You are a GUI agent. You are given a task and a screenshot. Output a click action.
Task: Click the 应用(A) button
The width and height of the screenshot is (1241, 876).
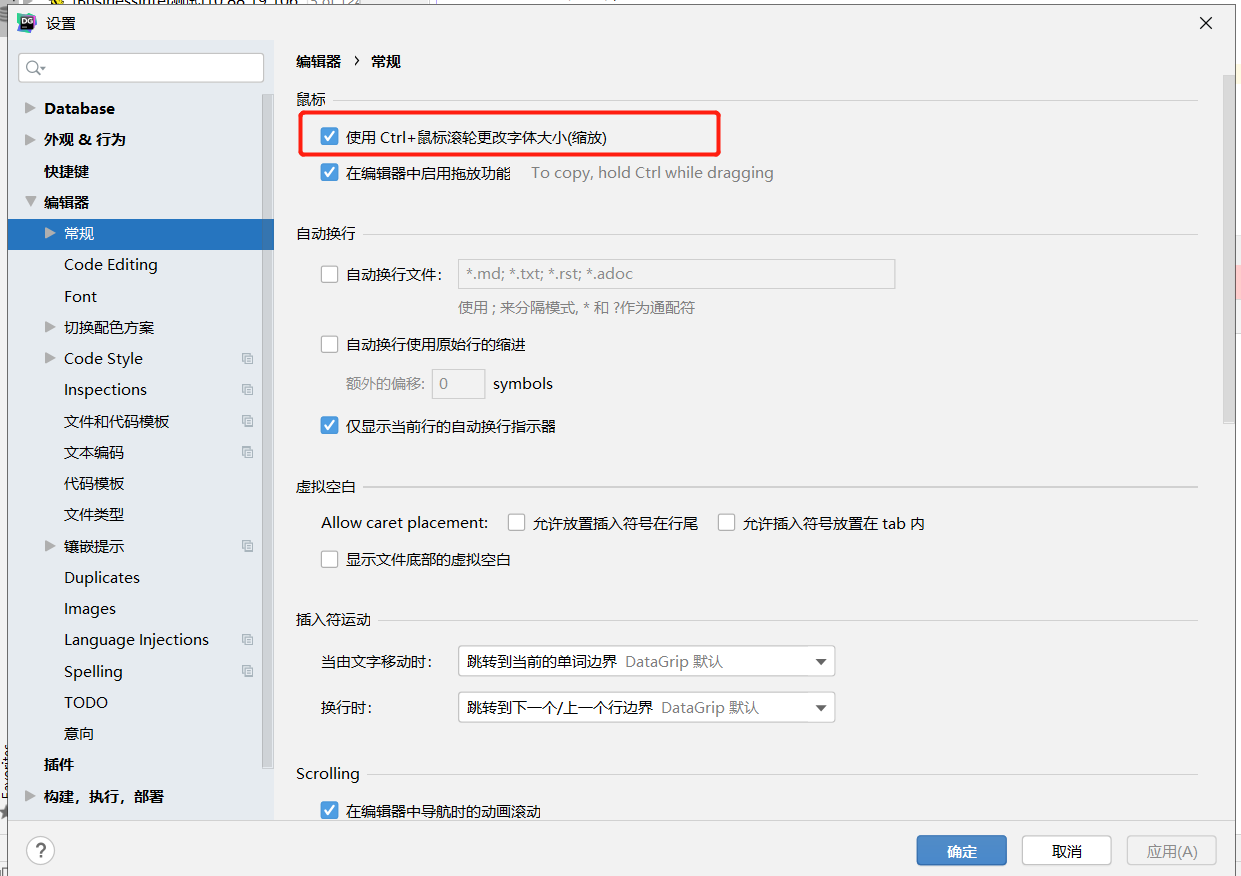1171,850
